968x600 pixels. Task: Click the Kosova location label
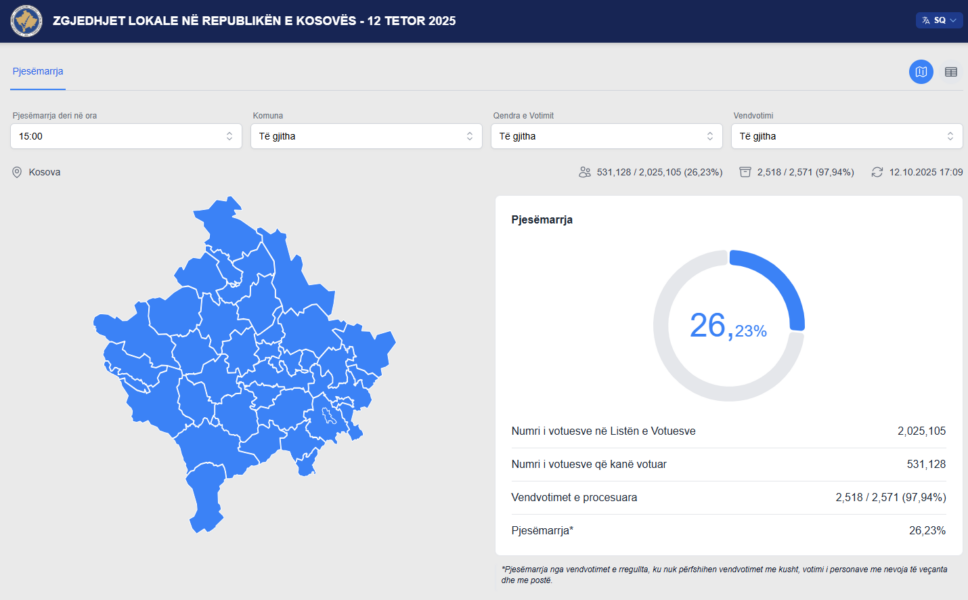(45, 172)
